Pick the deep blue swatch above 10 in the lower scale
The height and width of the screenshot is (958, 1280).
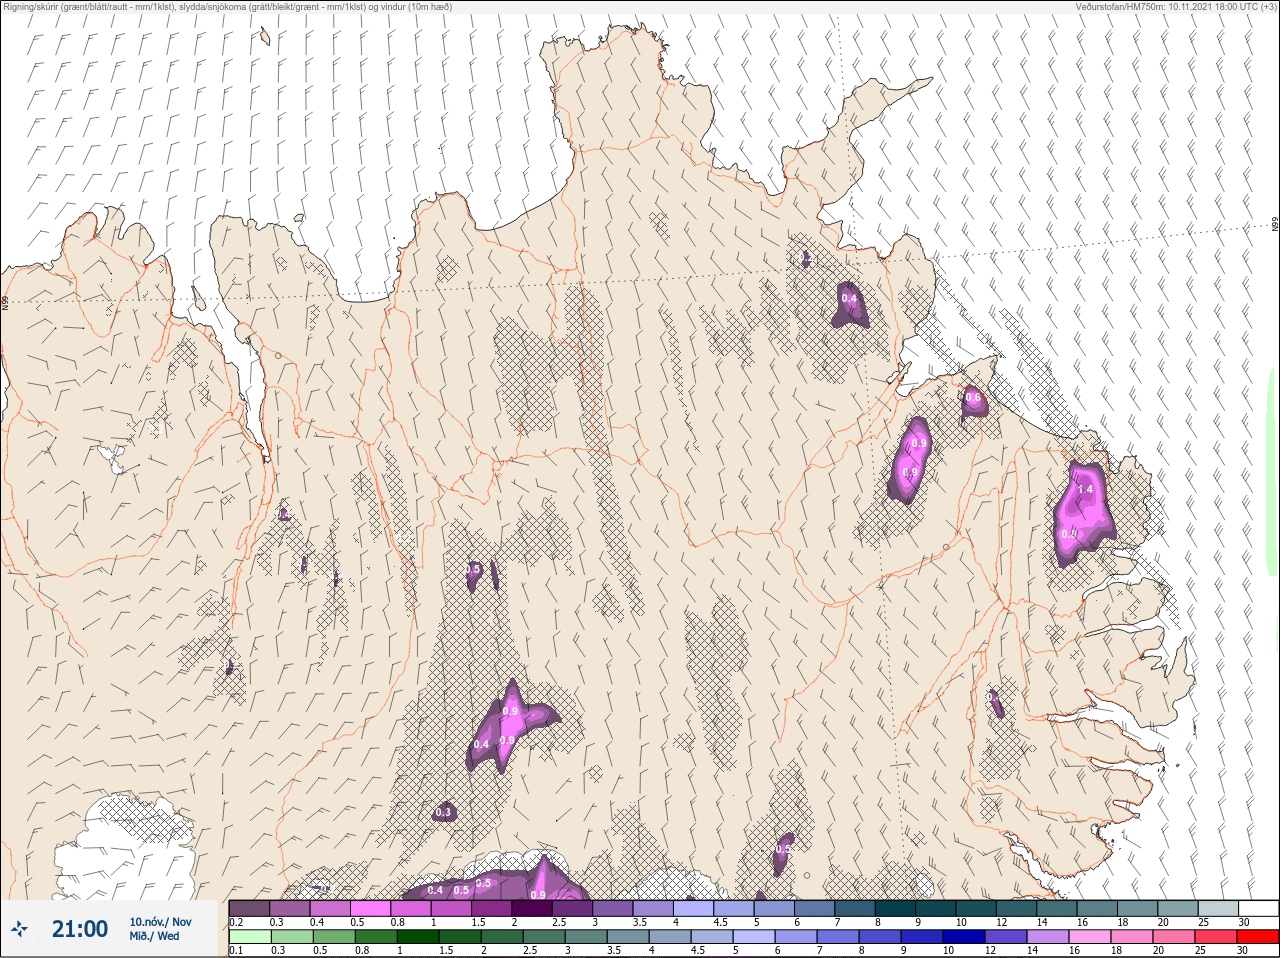click(964, 937)
